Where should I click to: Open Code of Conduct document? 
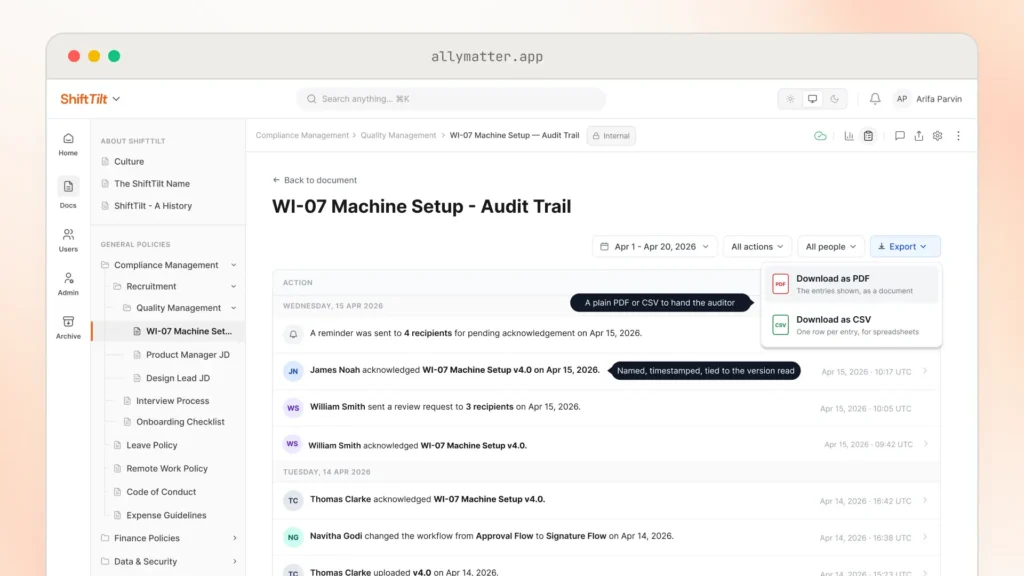point(161,492)
